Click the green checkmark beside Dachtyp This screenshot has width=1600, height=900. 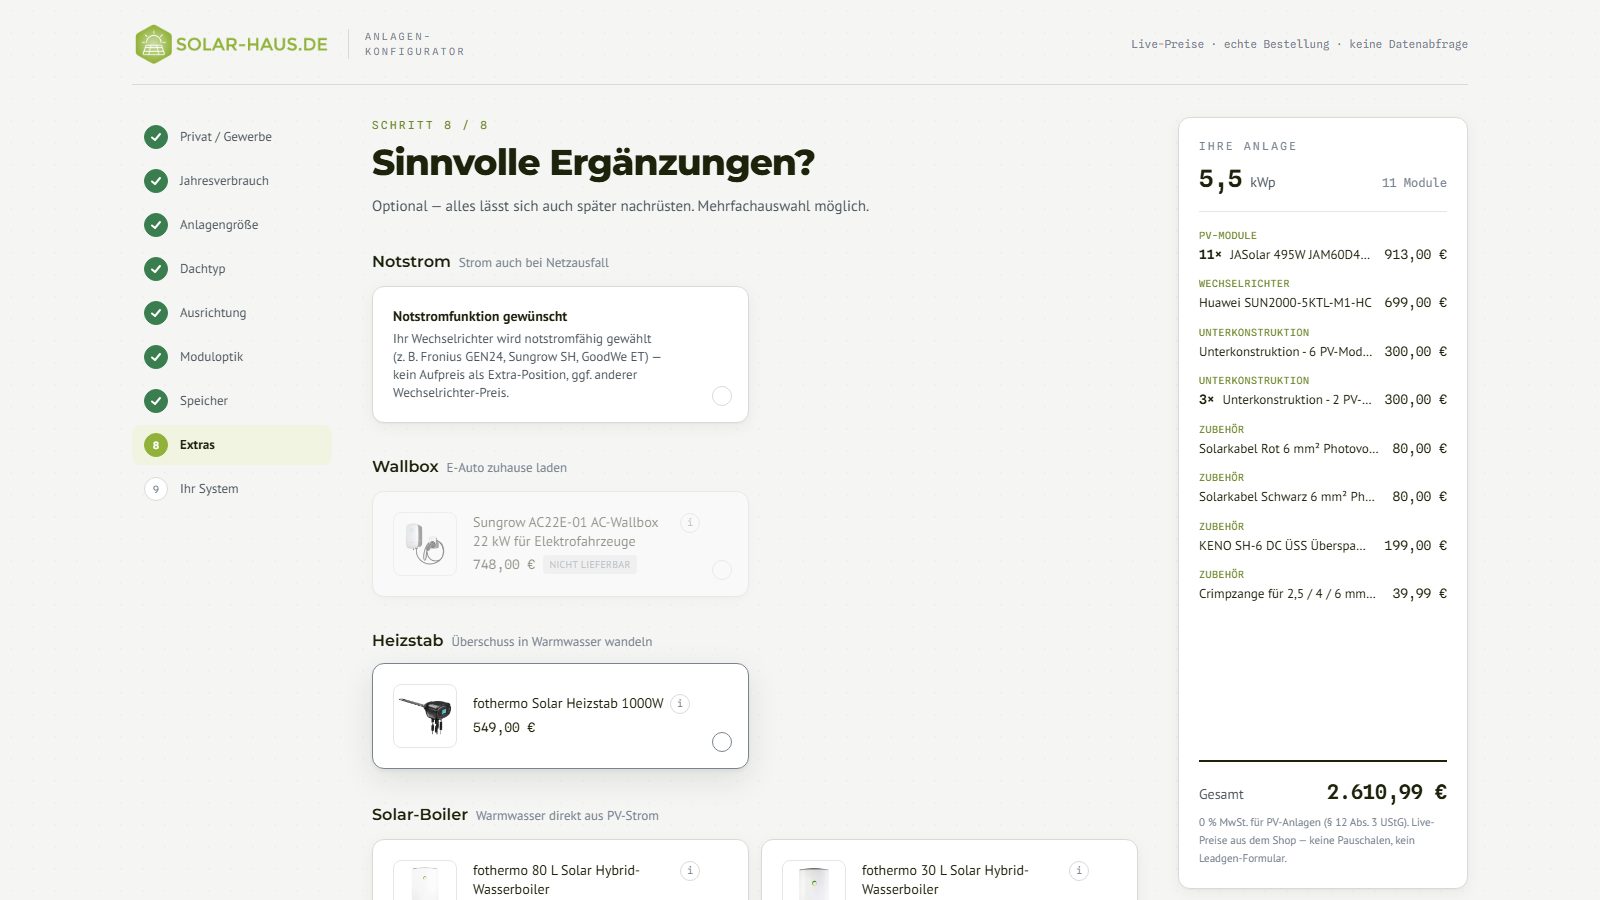[156, 269]
